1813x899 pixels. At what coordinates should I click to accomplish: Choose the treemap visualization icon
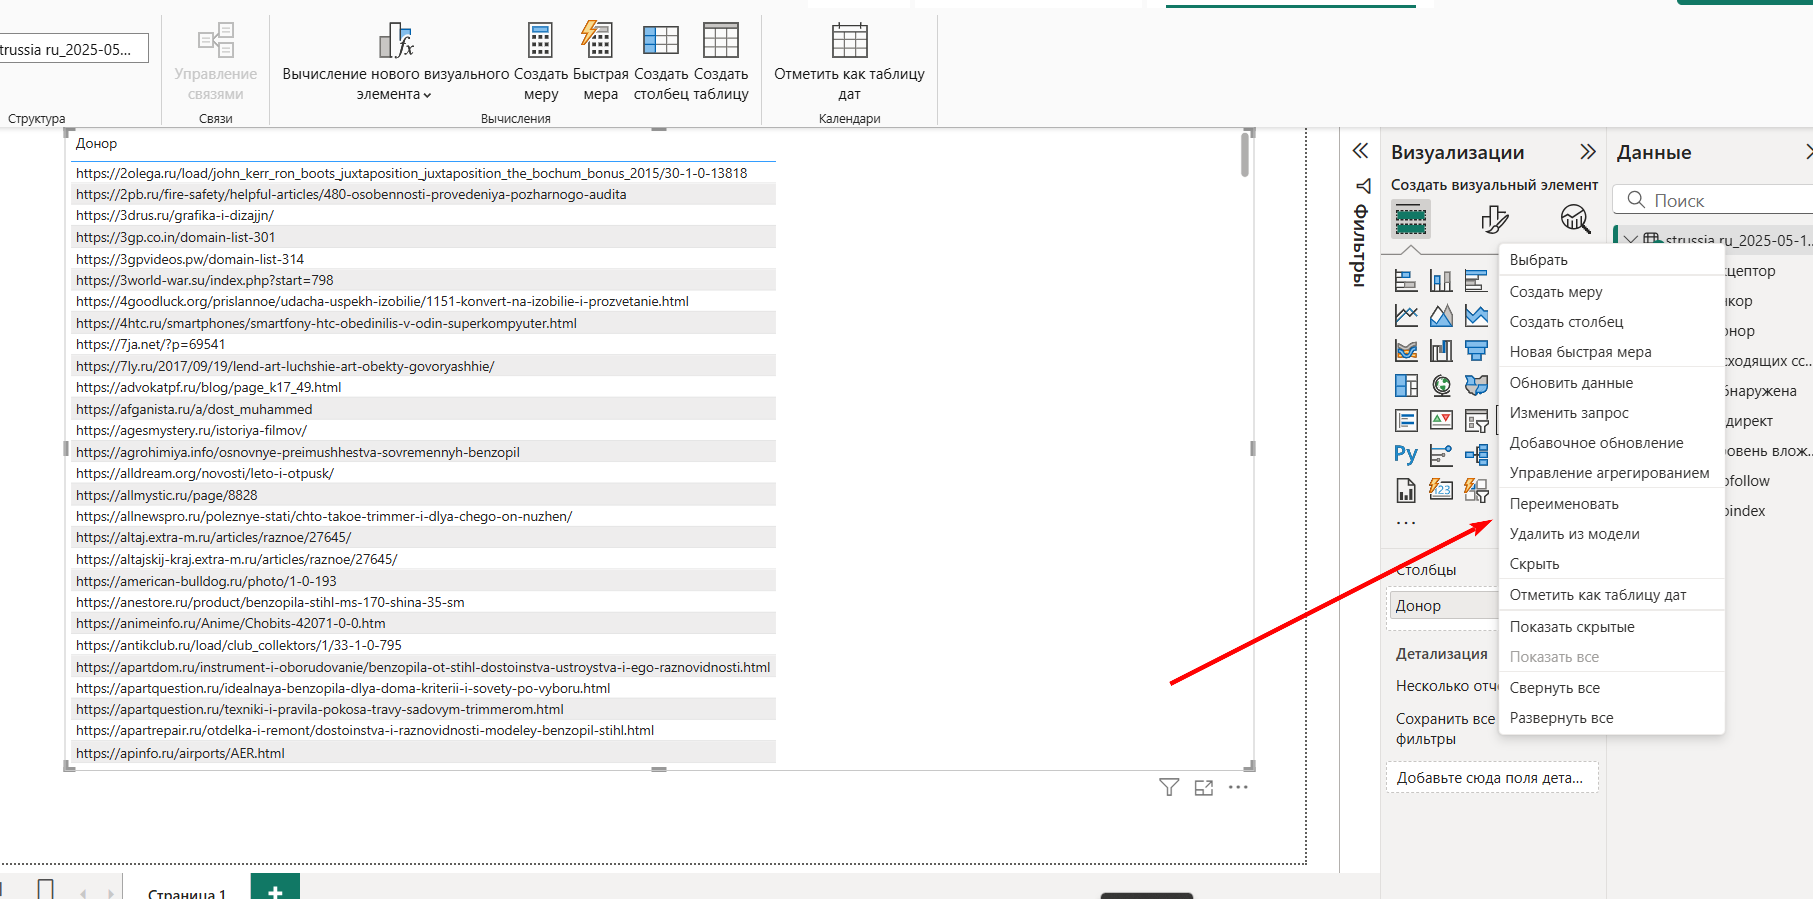pos(1406,385)
